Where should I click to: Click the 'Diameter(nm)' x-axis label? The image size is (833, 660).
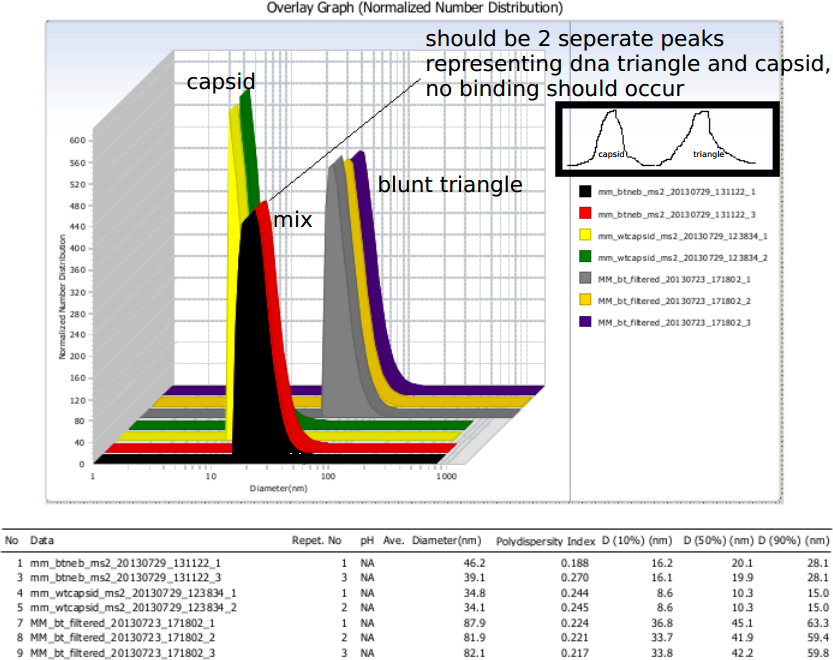point(277,487)
